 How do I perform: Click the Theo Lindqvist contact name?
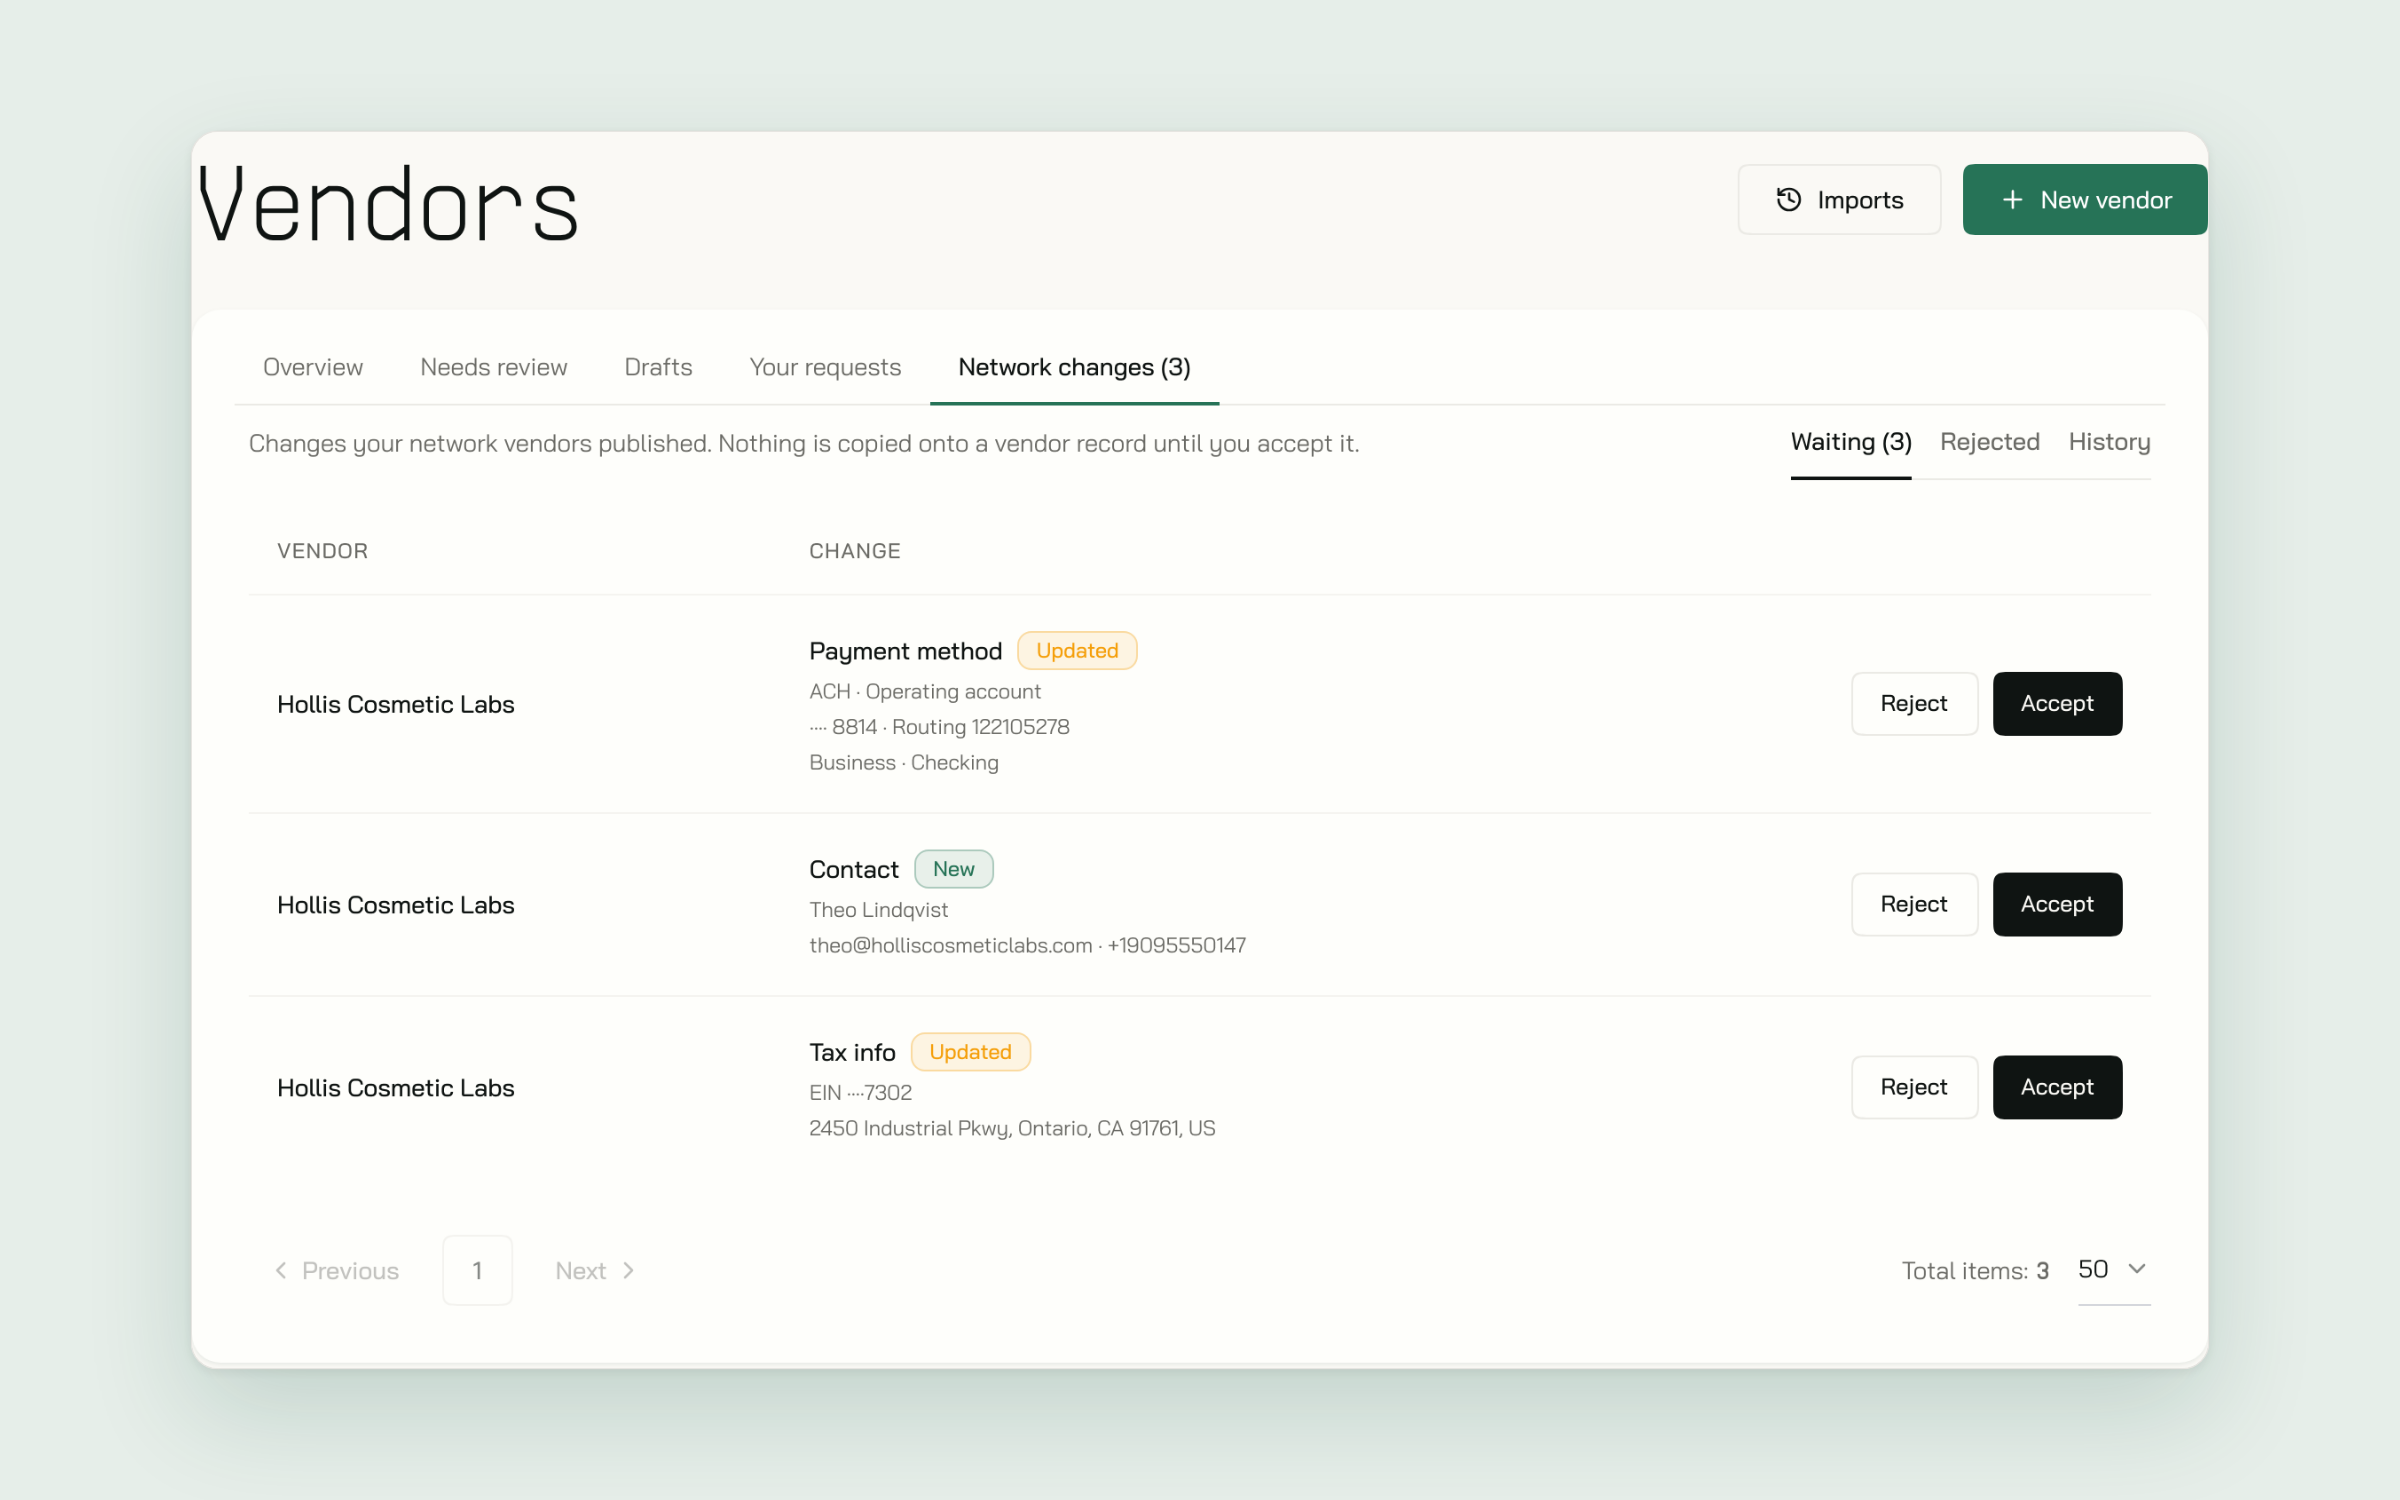coord(878,910)
